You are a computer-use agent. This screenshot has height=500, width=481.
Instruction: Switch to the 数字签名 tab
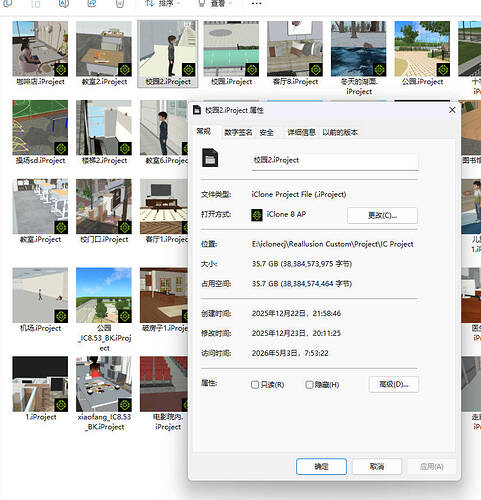pos(238,132)
